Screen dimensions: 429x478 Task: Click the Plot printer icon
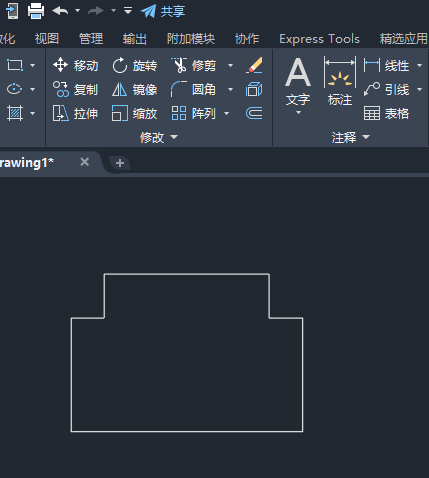[36, 11]
